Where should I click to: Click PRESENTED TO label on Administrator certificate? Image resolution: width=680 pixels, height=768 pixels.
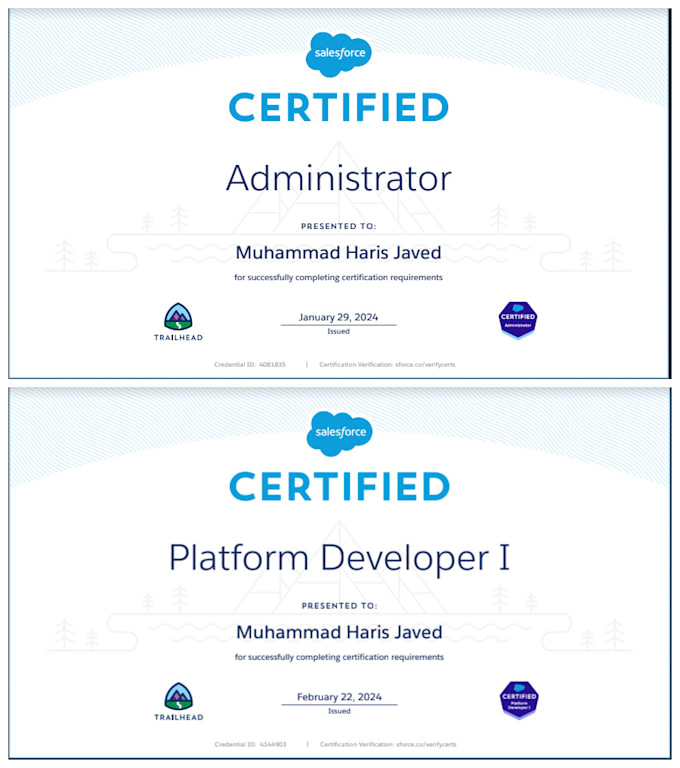(x=339, y=226)
